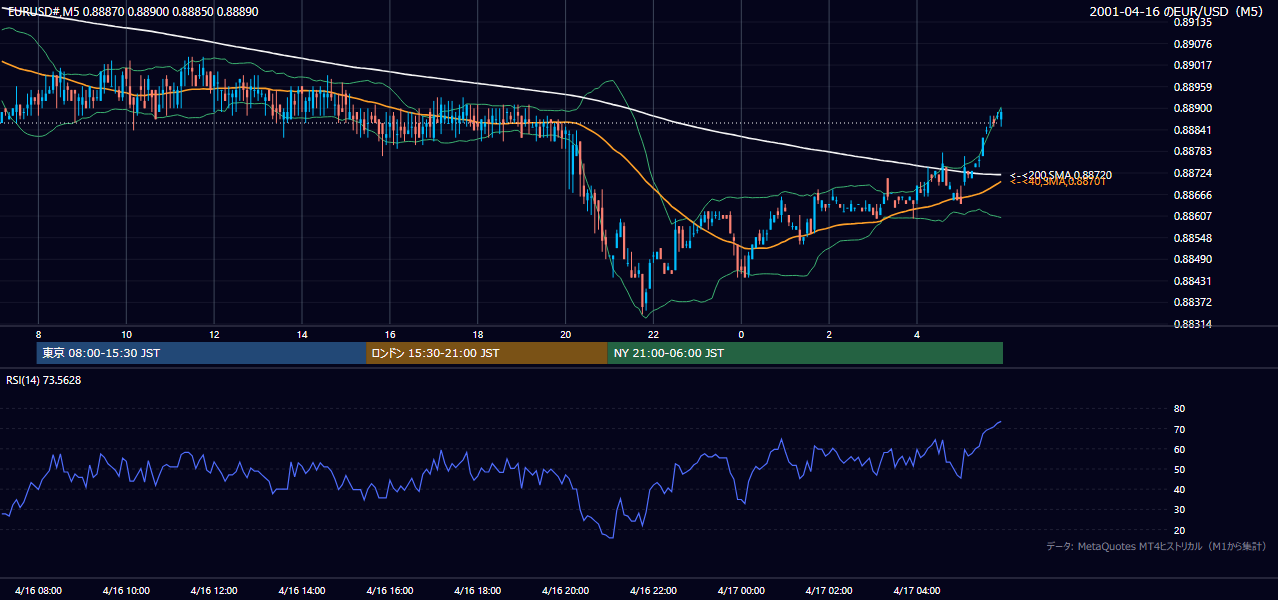Click hour label 22 on chart time axis
Viewport: 1278px width, 600px height.
tap(653, 334)
